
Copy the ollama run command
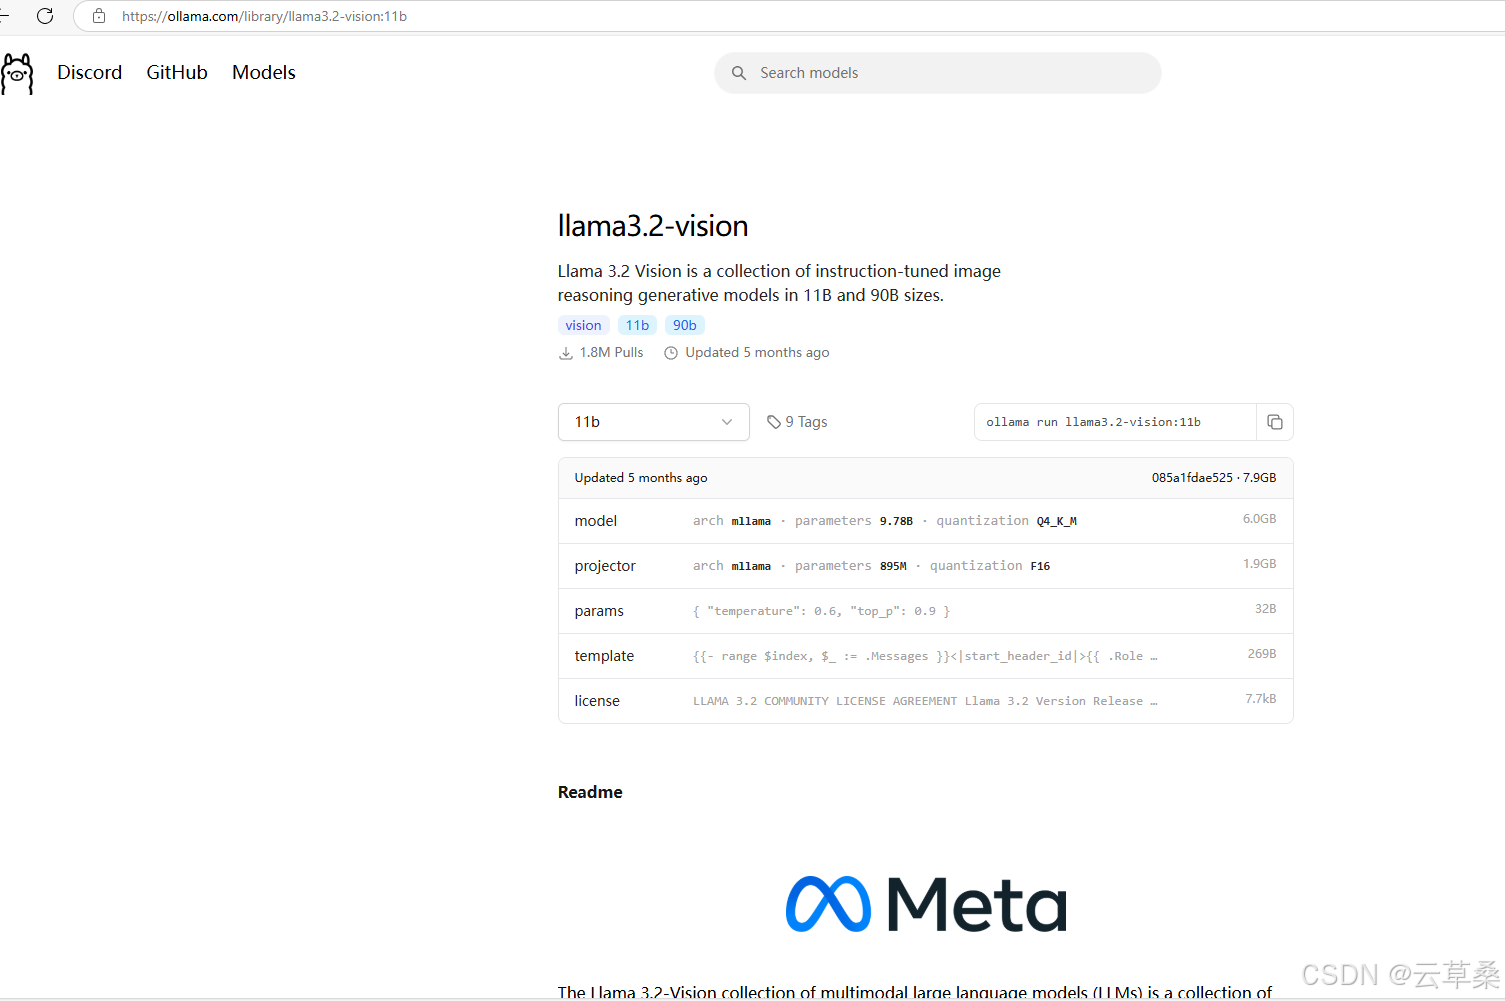[1275, 422]
